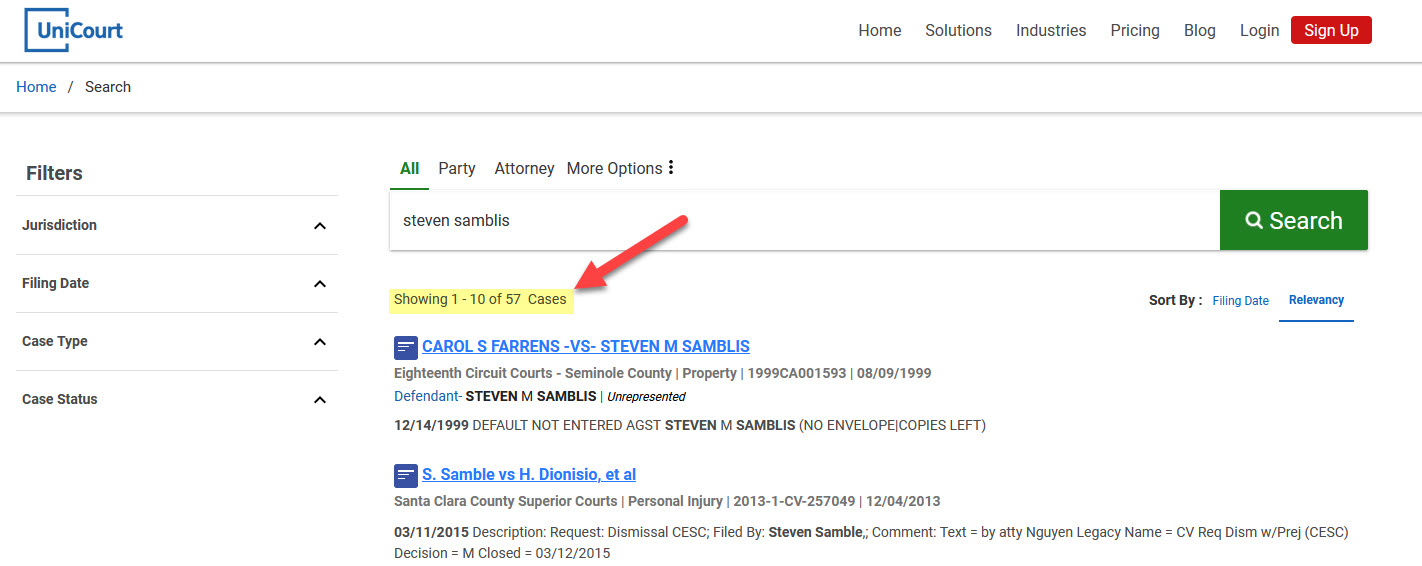Screen dimensions: 1422x566
Task: Expand the Case Status filter
Action: 319,400
